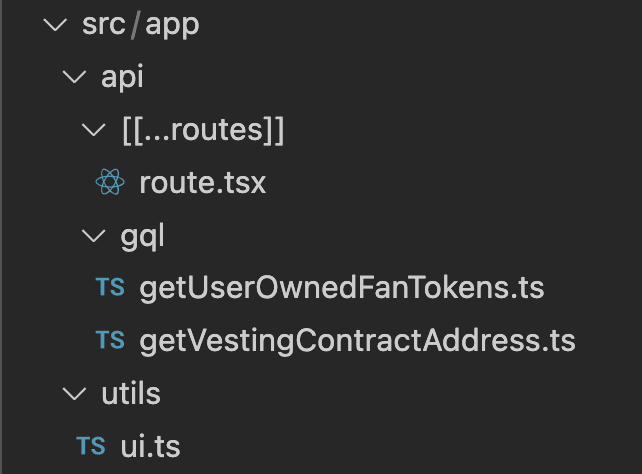Open the ui.ts file
Viewport: 642px width, 474px height.
150,446
